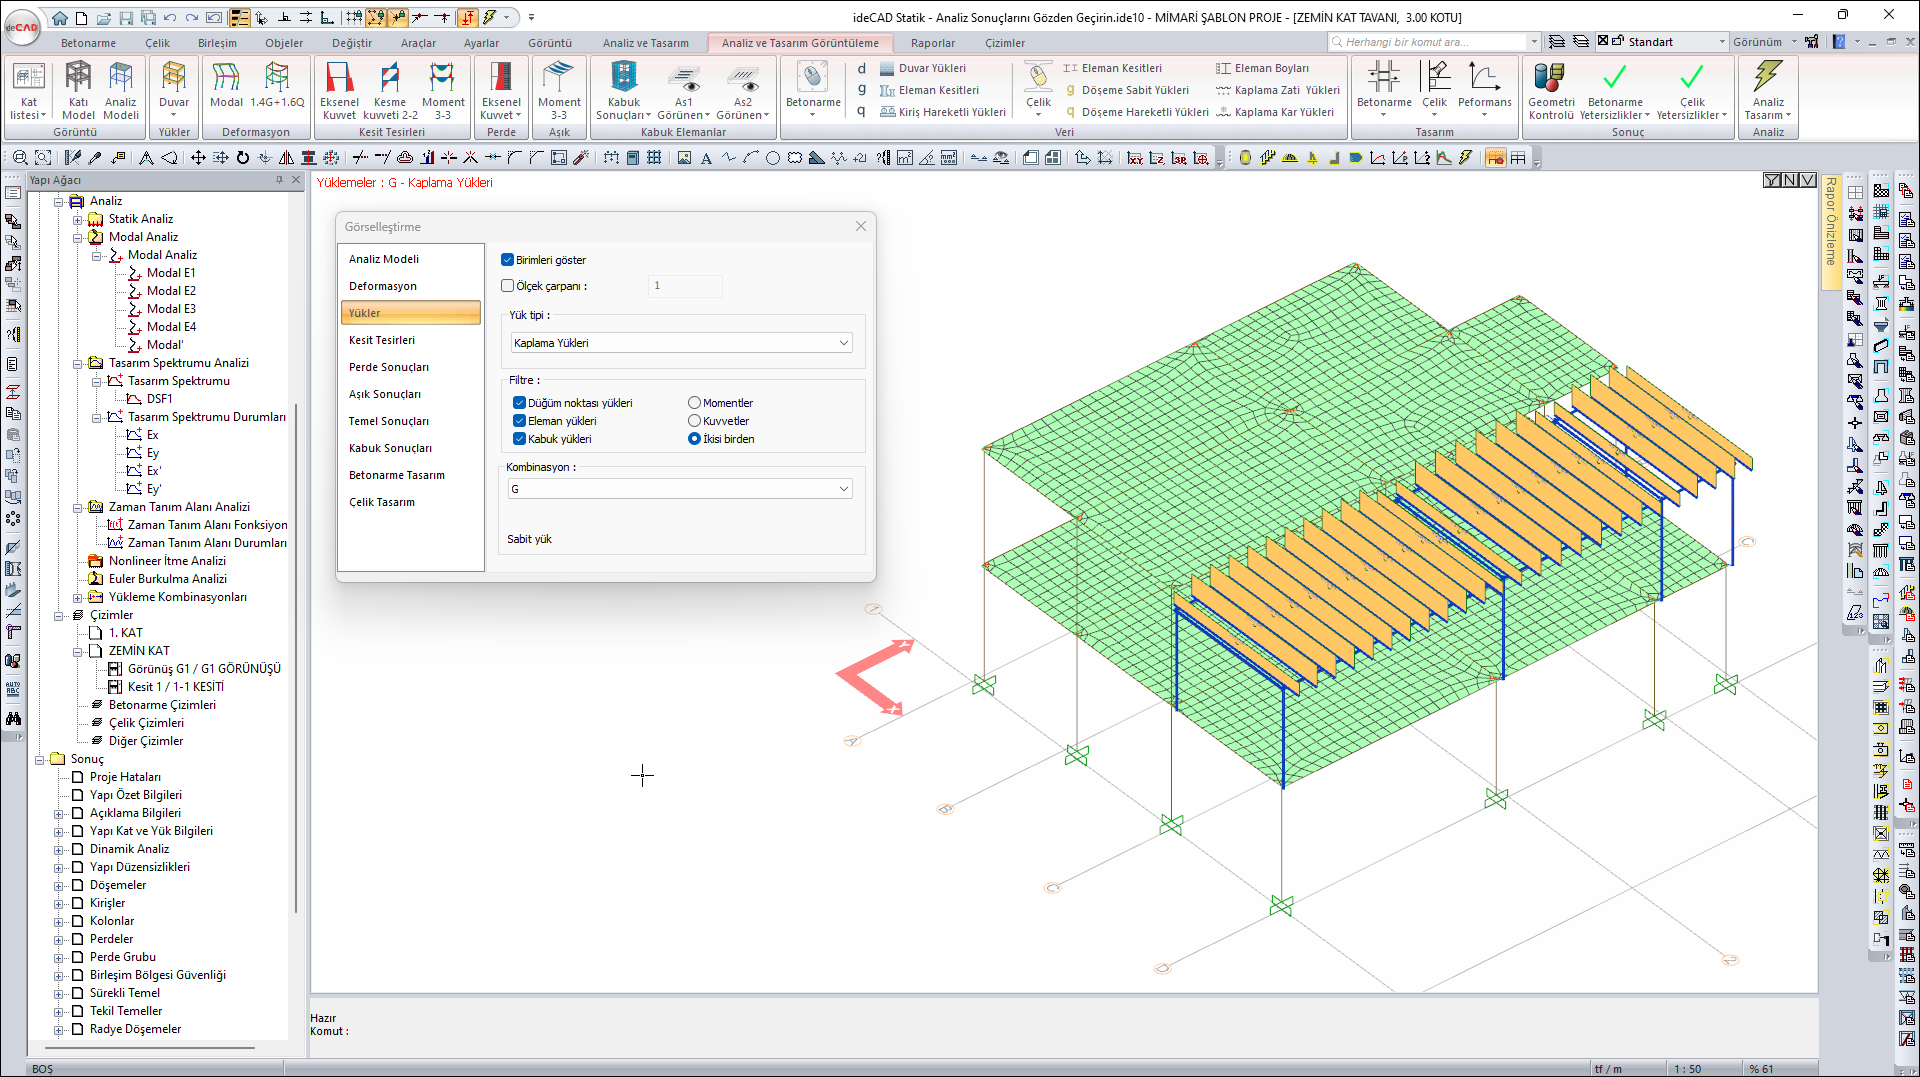Expand the Döşemeler tree node
Viewport: 1920px width, 1077px height.
[x=59, y=886]
